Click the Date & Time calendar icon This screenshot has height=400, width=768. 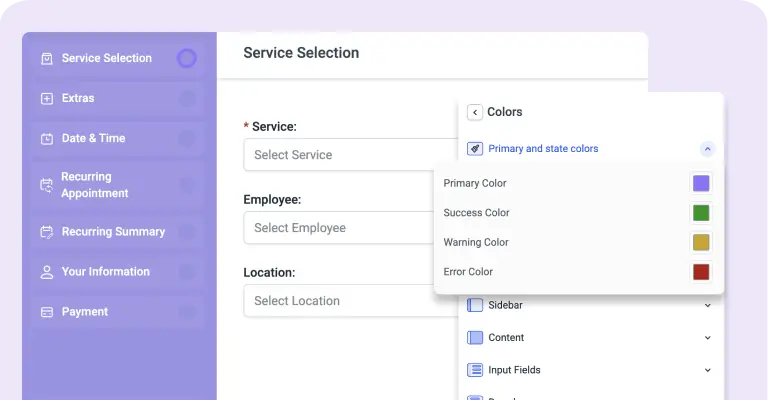pyautogui.click(x=47, y=139)
